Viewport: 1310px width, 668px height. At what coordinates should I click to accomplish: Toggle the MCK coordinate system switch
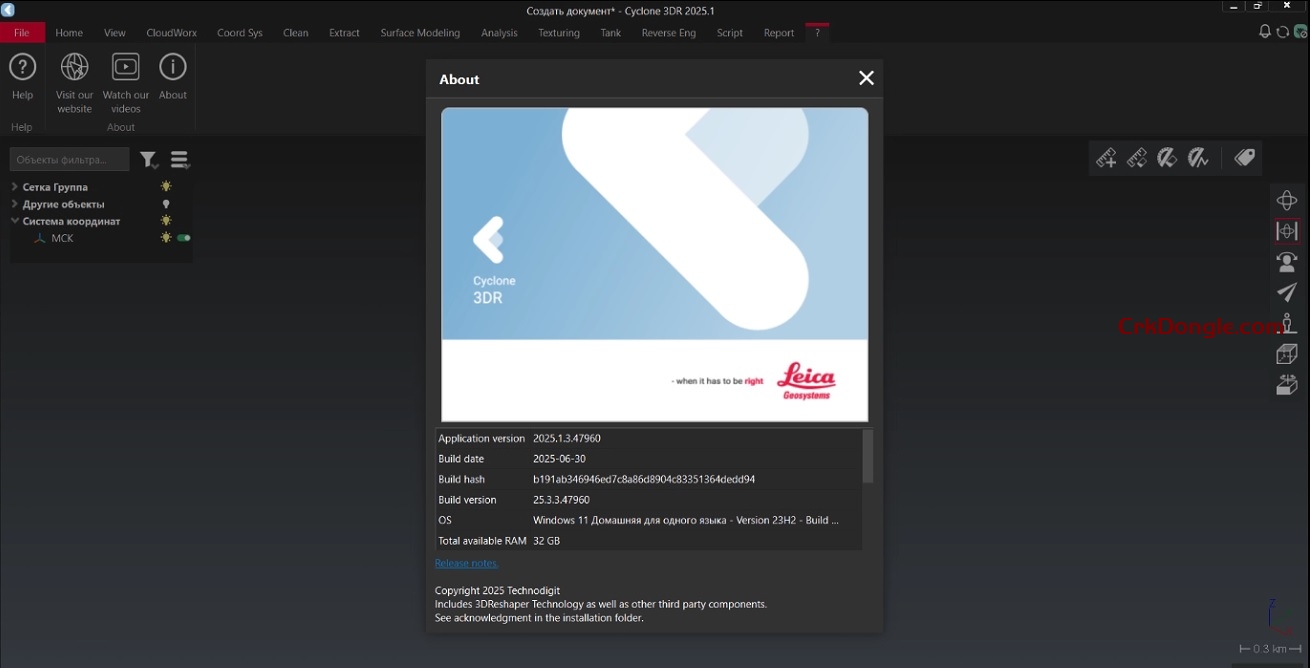point(180,238)
